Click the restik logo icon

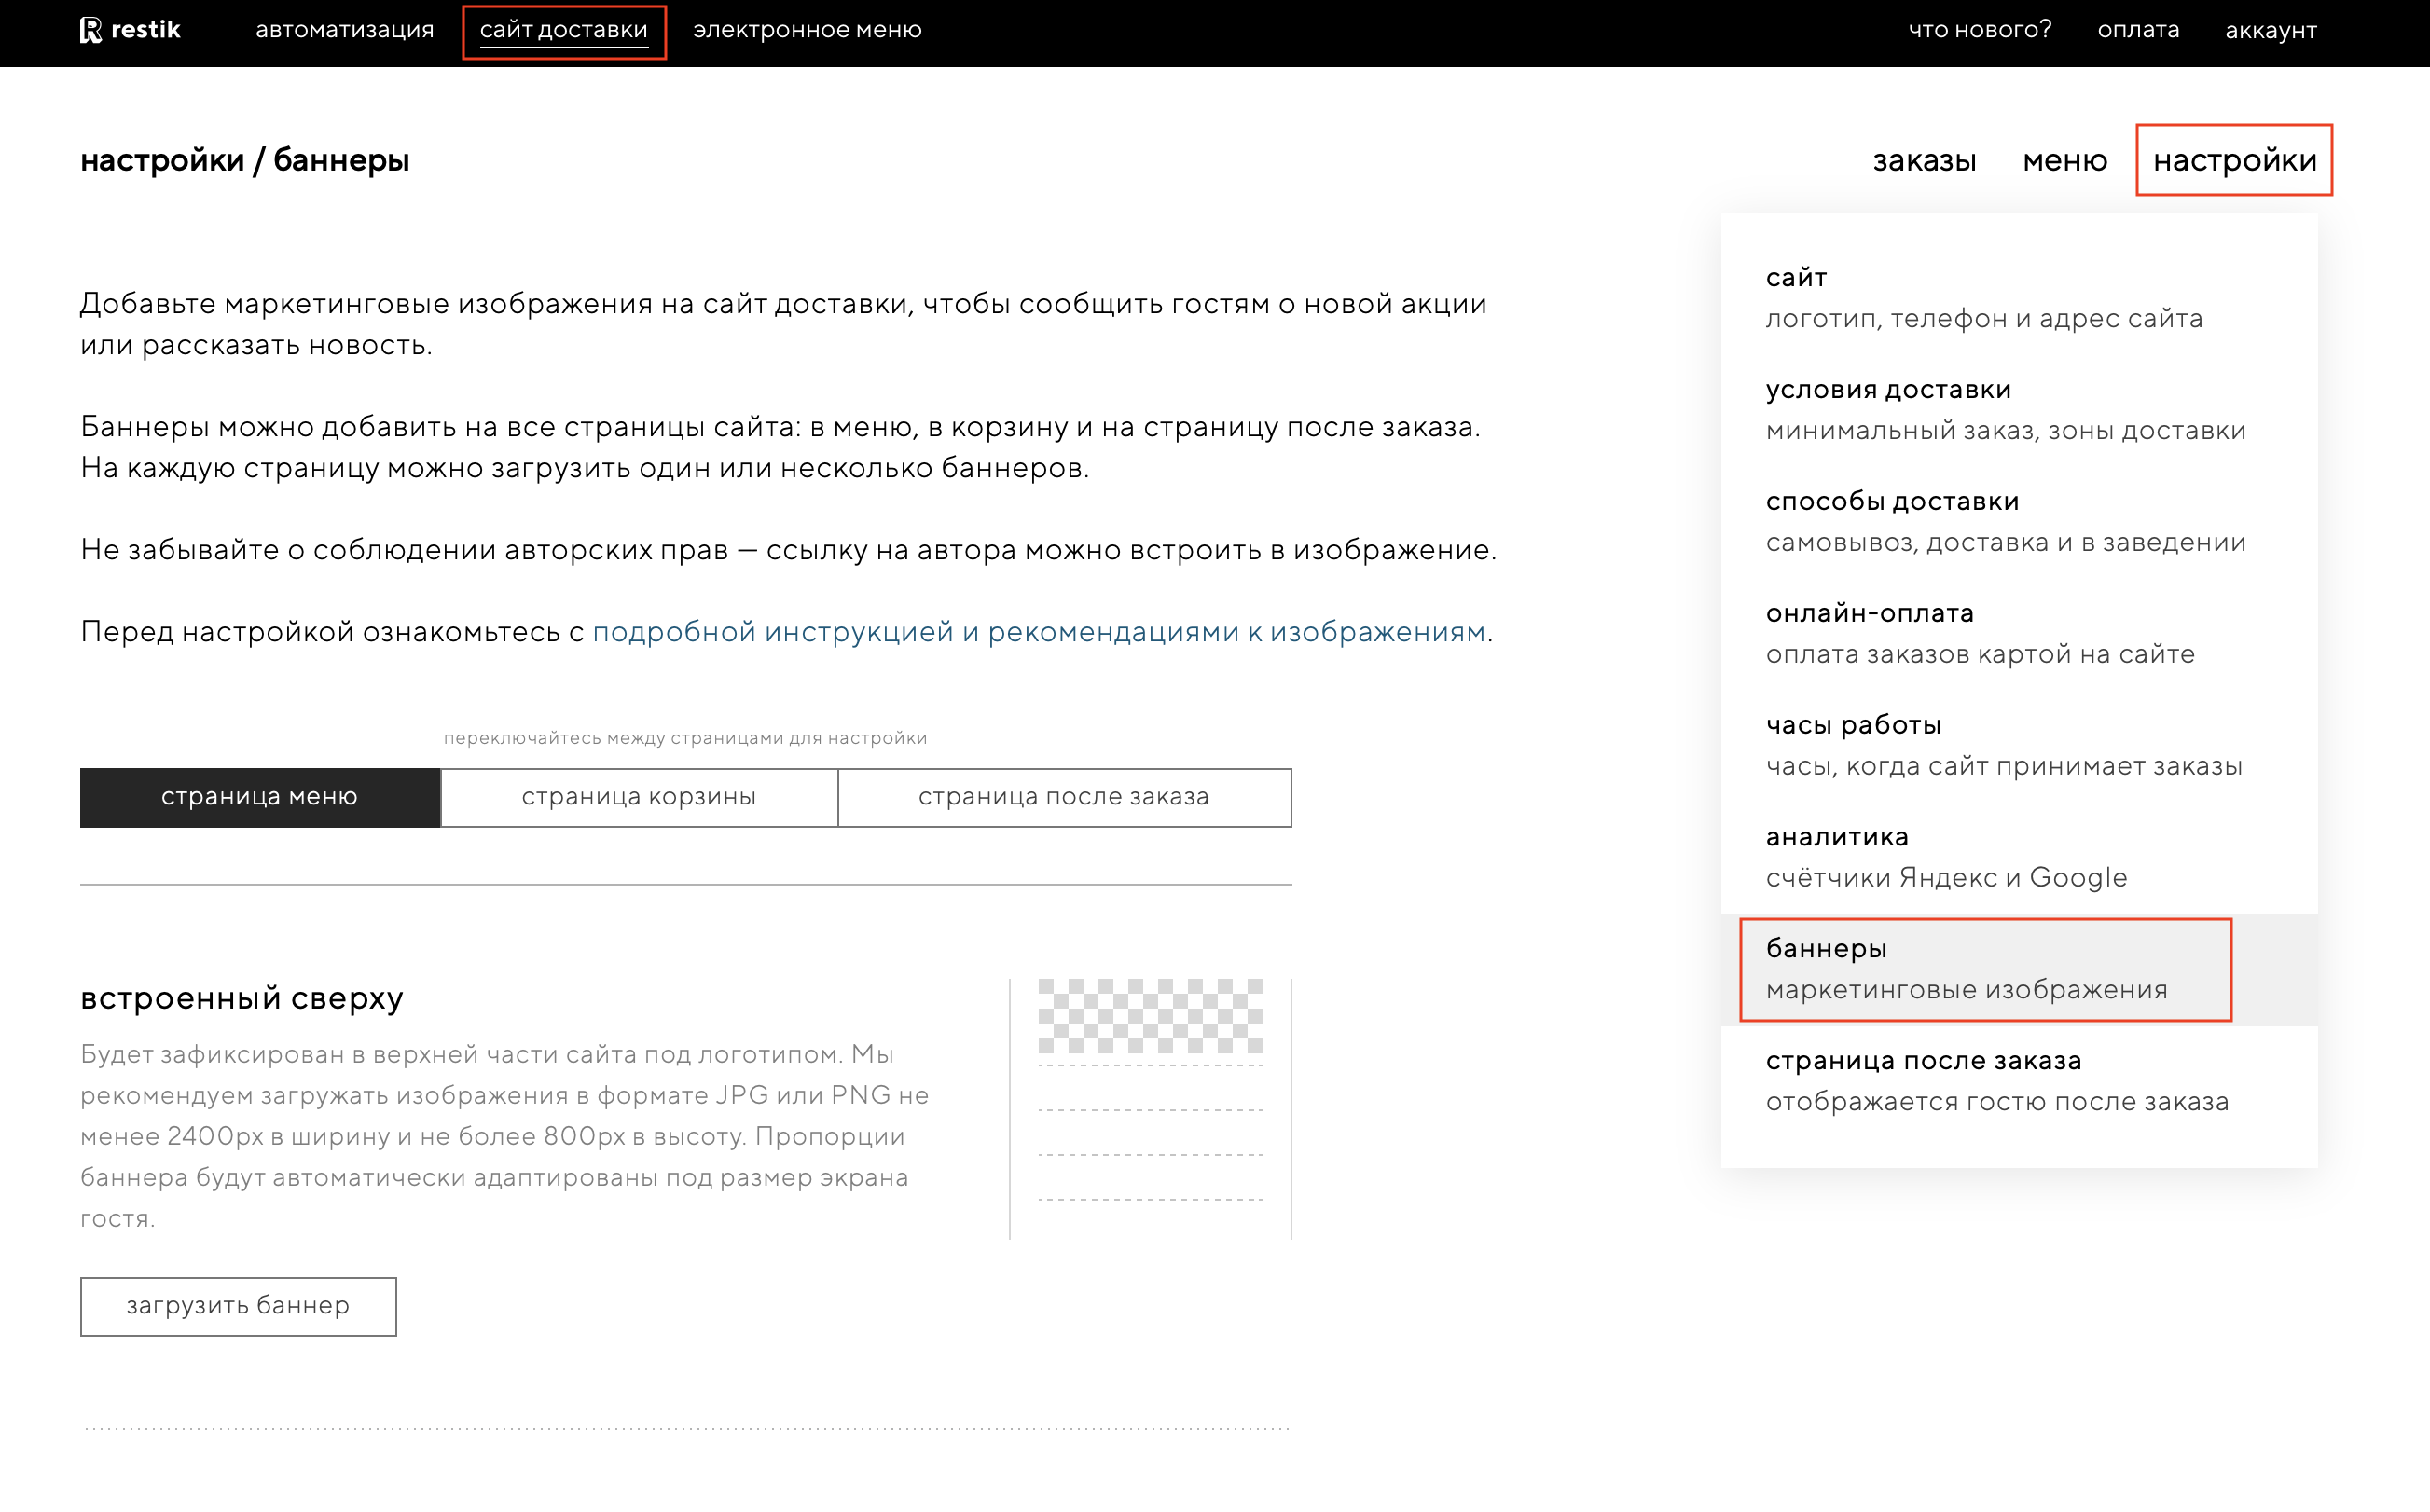[x=91, y=30]
